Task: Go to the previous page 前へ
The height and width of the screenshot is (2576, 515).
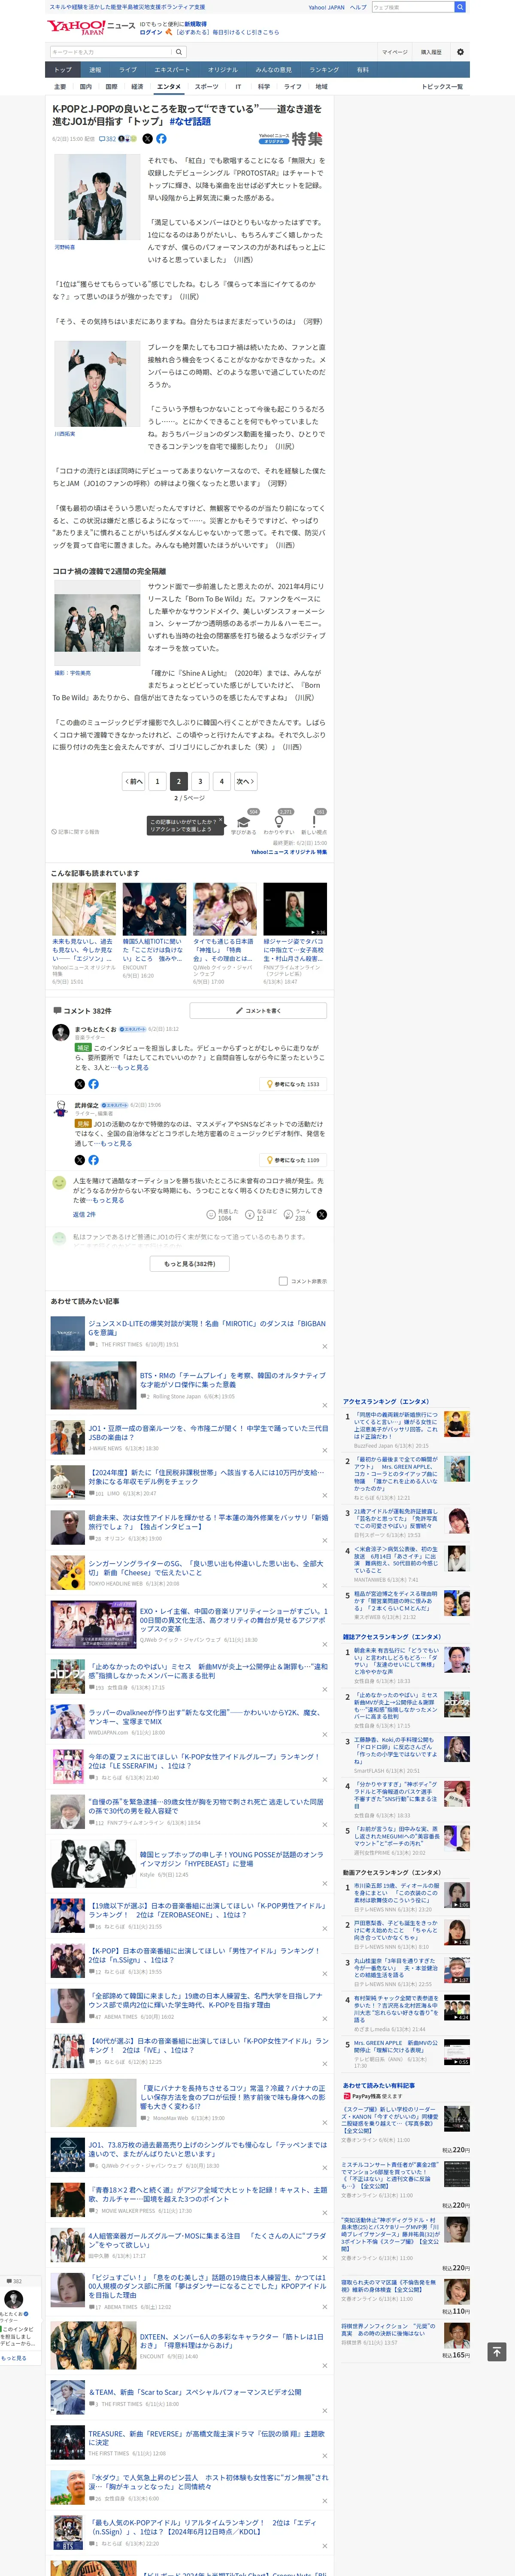Action: (134, 781)
